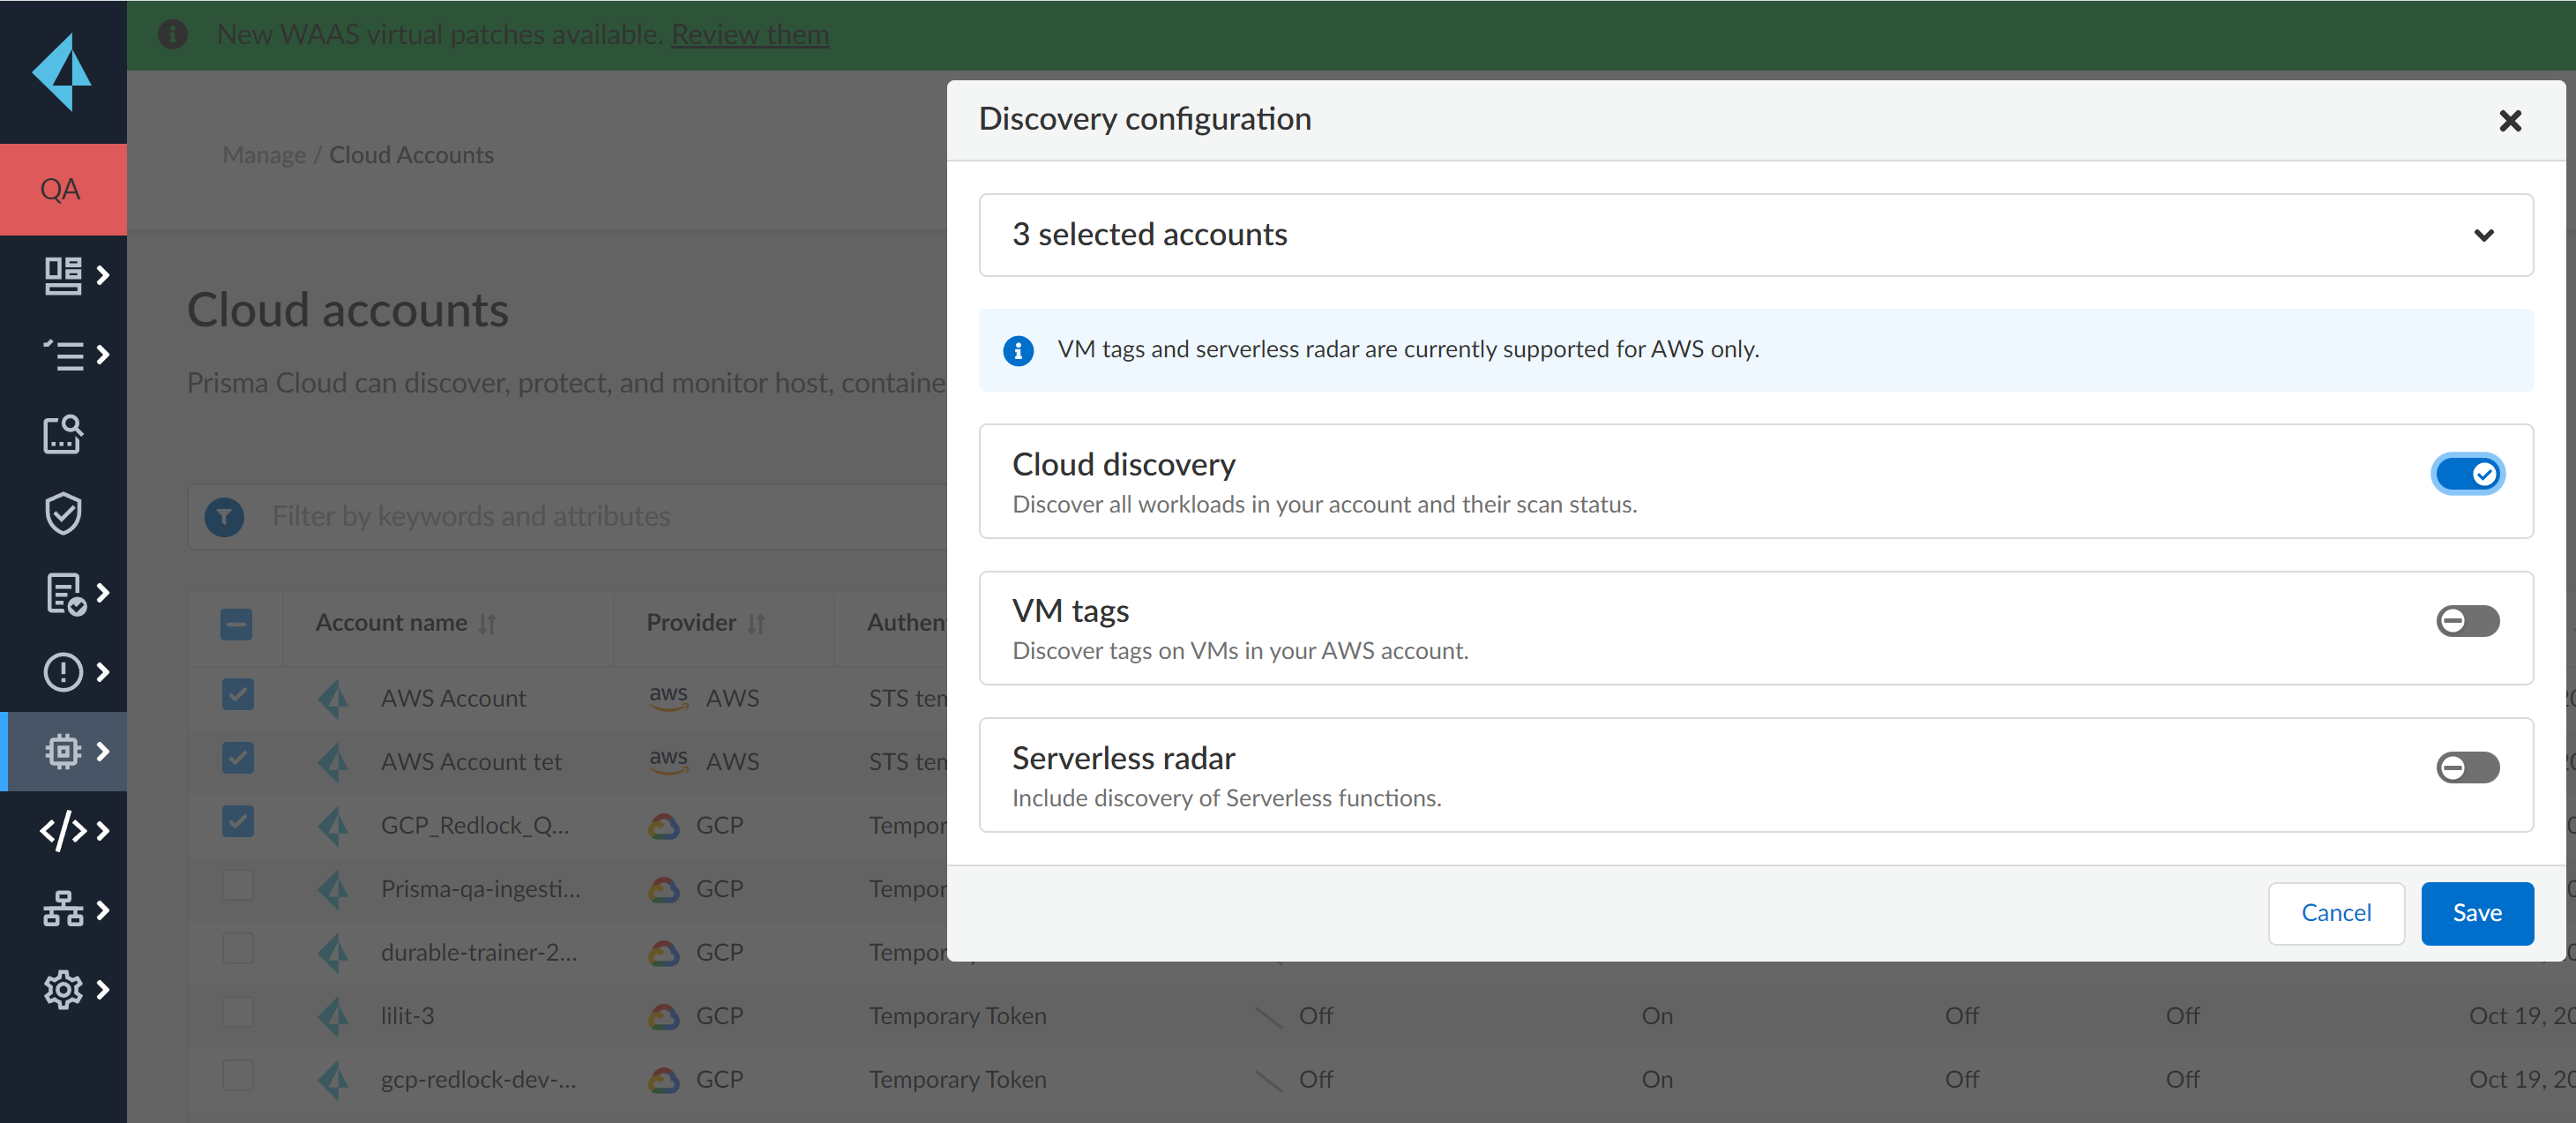
Task: Expand the settings menu chevron
Action: click(103, 989)
